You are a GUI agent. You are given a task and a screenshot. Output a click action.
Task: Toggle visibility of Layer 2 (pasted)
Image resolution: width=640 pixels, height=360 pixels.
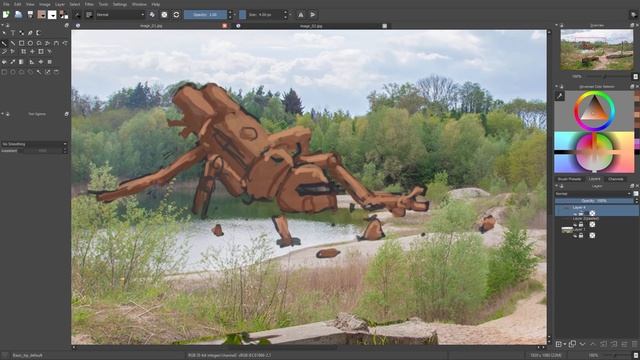[575, 224]
